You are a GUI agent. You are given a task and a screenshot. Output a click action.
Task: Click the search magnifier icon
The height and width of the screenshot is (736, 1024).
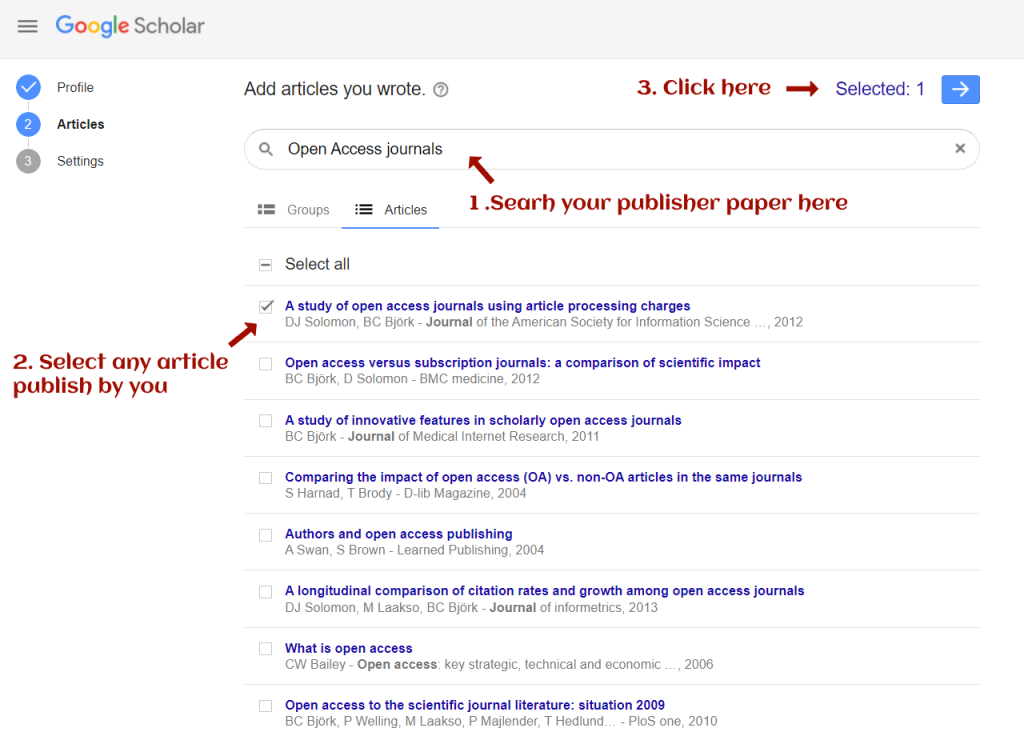(x=266, y=149)
